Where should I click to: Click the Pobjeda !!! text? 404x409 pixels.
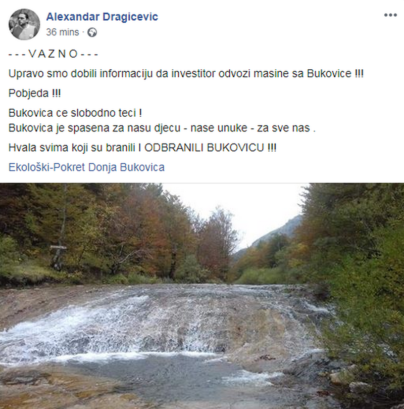35,93
